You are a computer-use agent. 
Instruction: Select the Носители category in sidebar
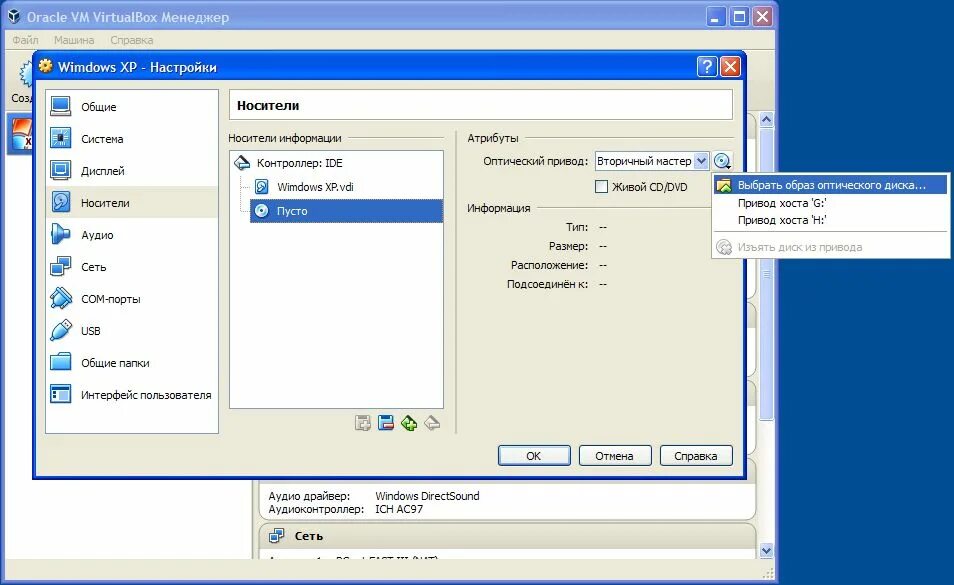(x=131, y=202)
